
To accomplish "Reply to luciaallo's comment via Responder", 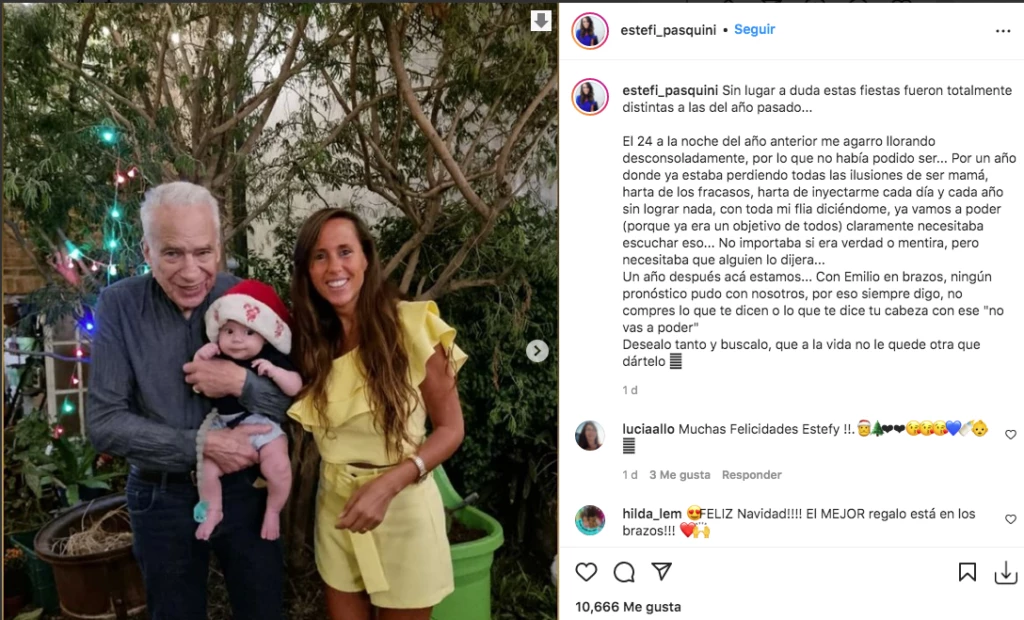I will tap(752, 475).
